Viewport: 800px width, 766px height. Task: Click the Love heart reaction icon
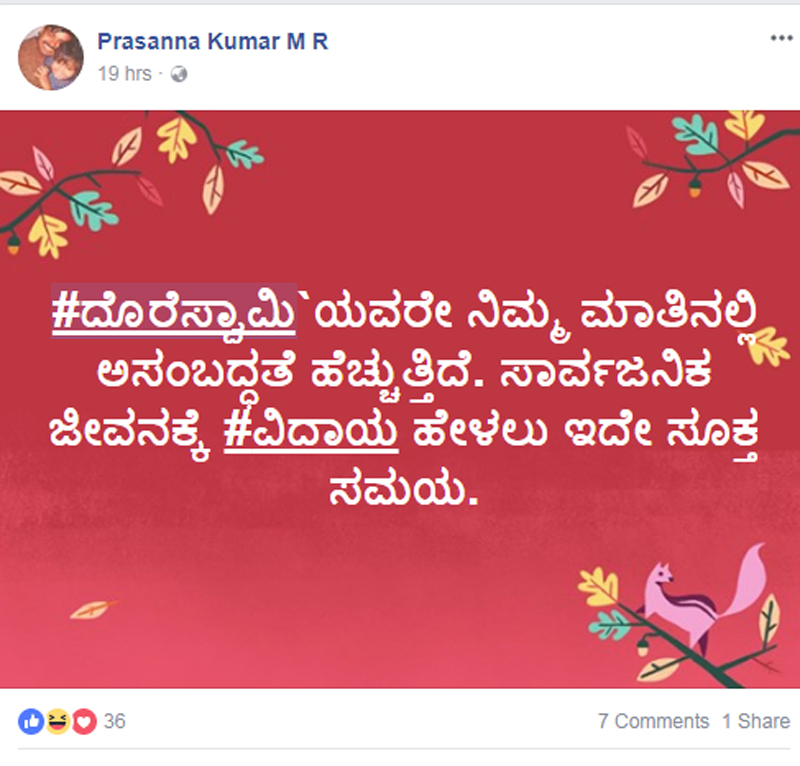[84, 722]
